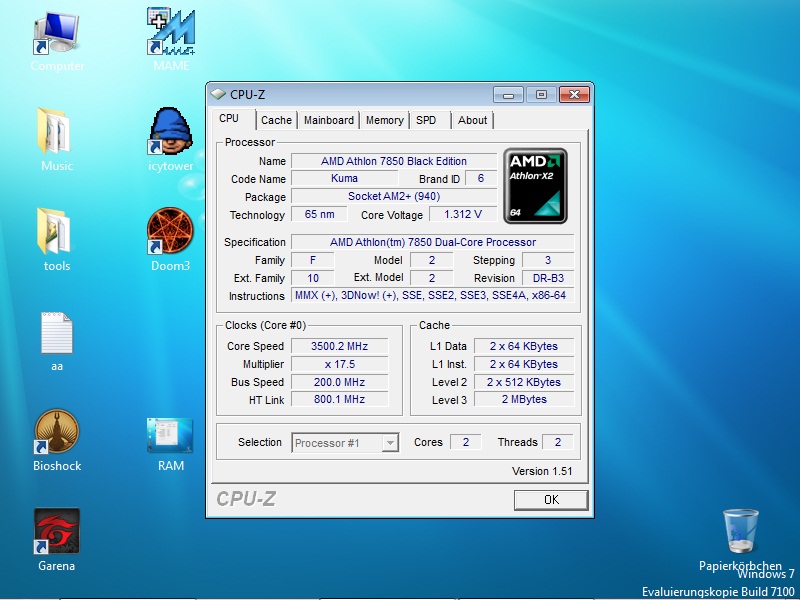
Task: Click the AMD Athlon X2 logo
Action: (x=535, y=186)
